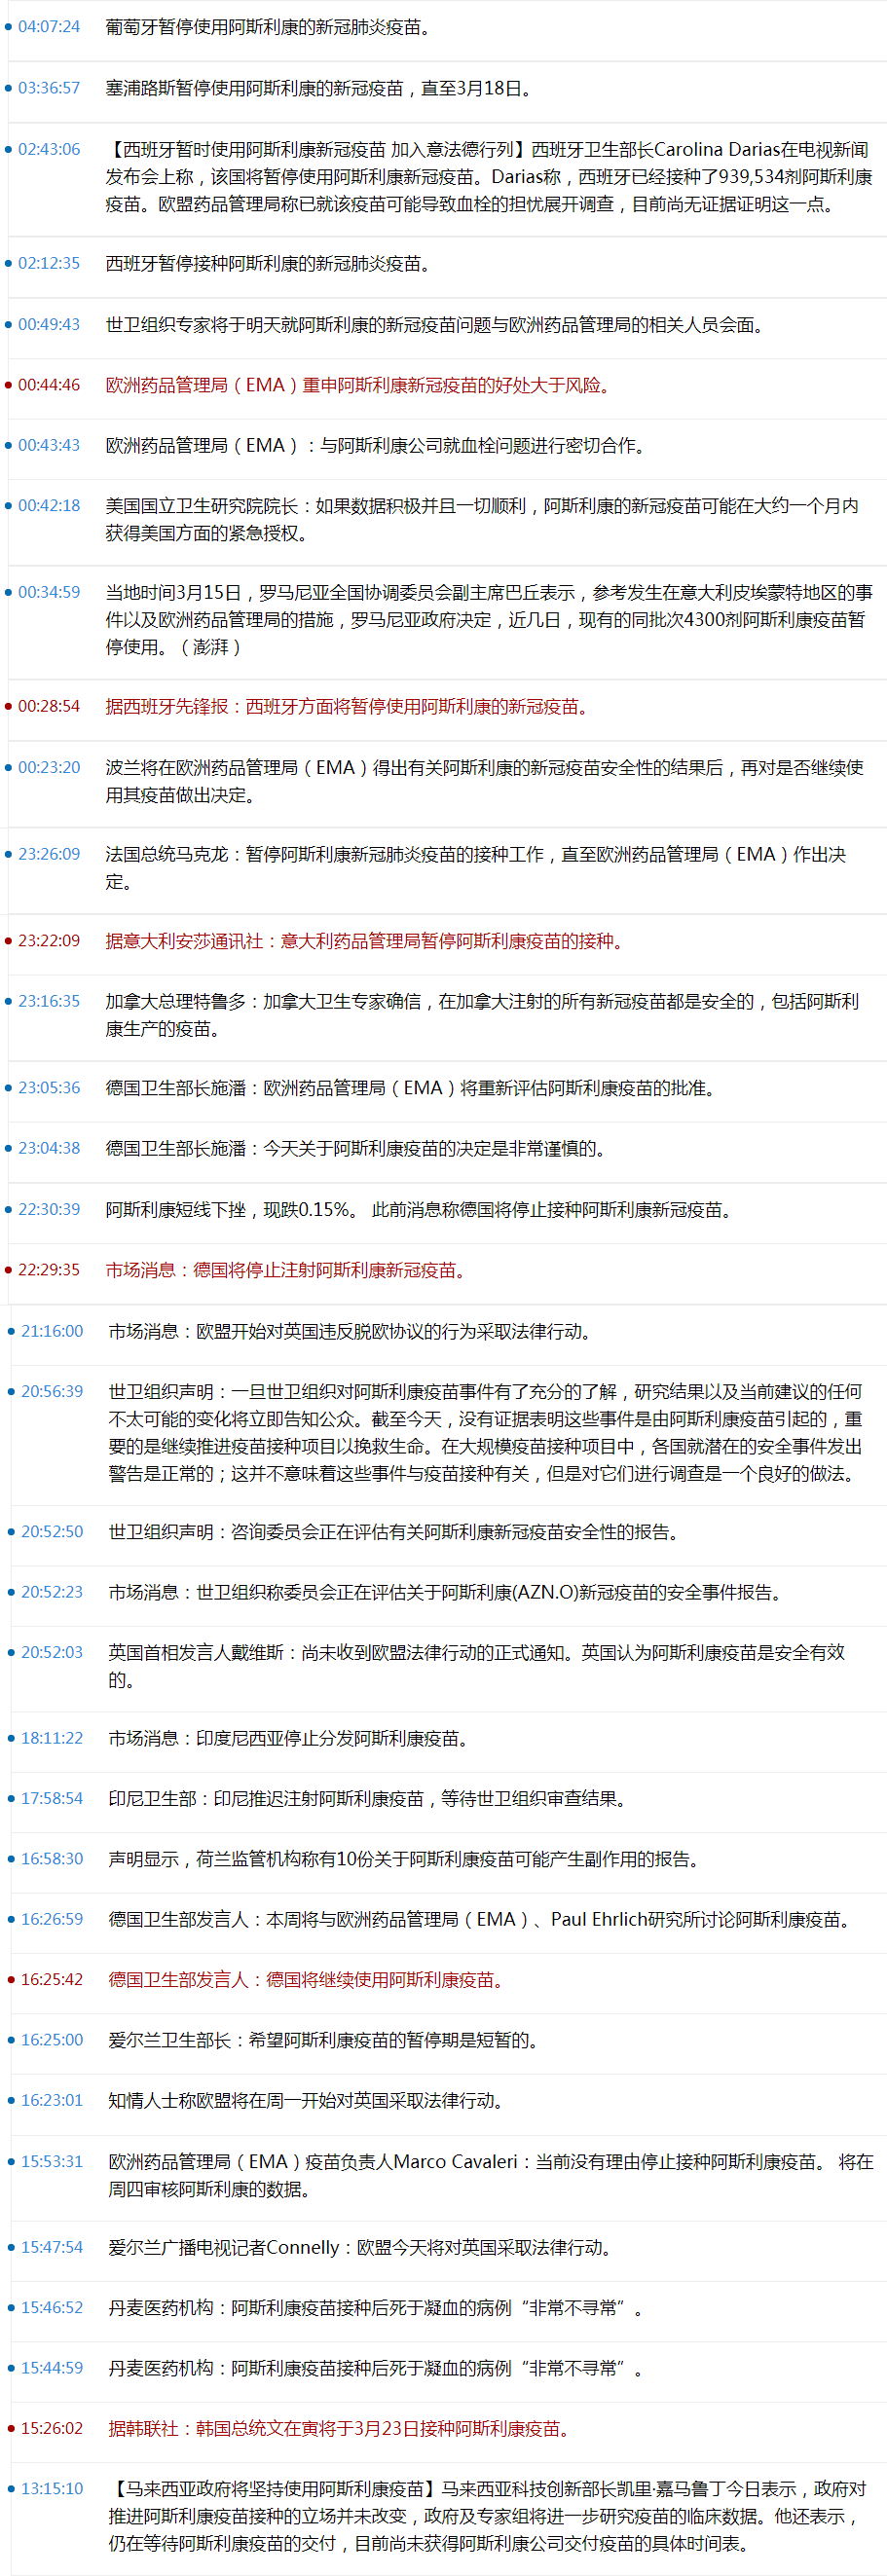Open 马来西亚政府将坚持使用 news paragraph
Screen dimensions: 887x2576
coord(488,2517)
